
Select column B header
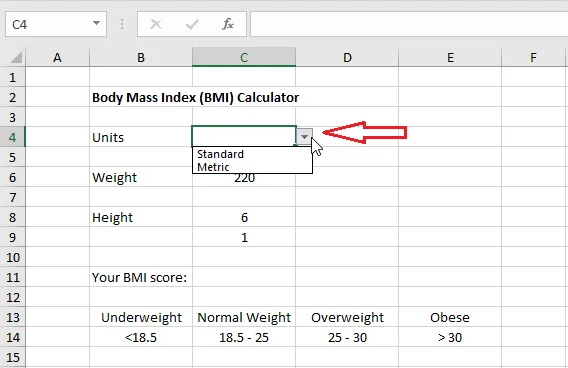(x=141, y=57)
